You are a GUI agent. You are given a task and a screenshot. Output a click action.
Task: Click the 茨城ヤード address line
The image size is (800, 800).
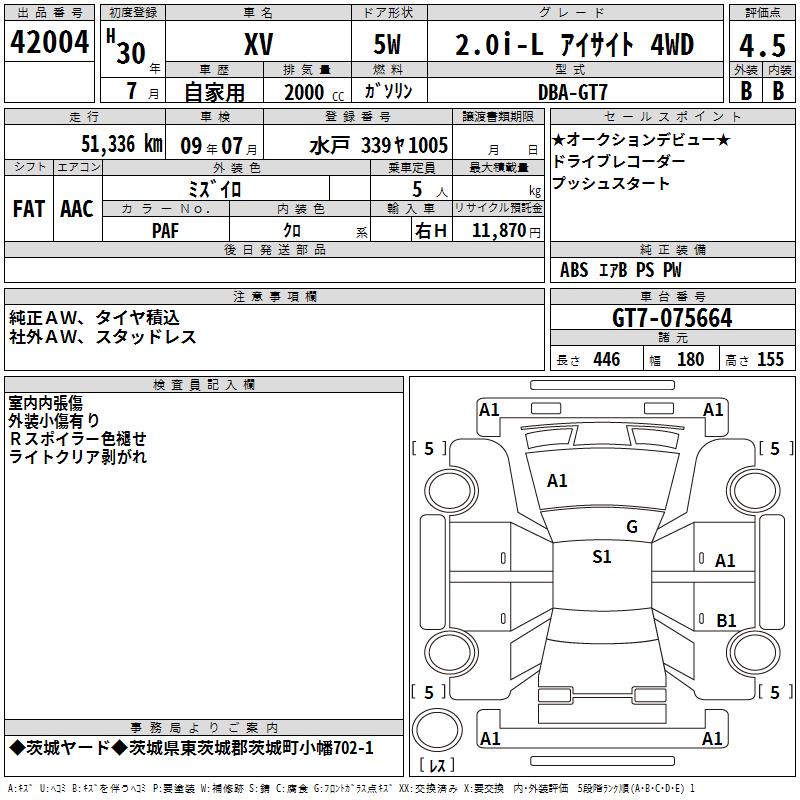click(x=191, y=748)
